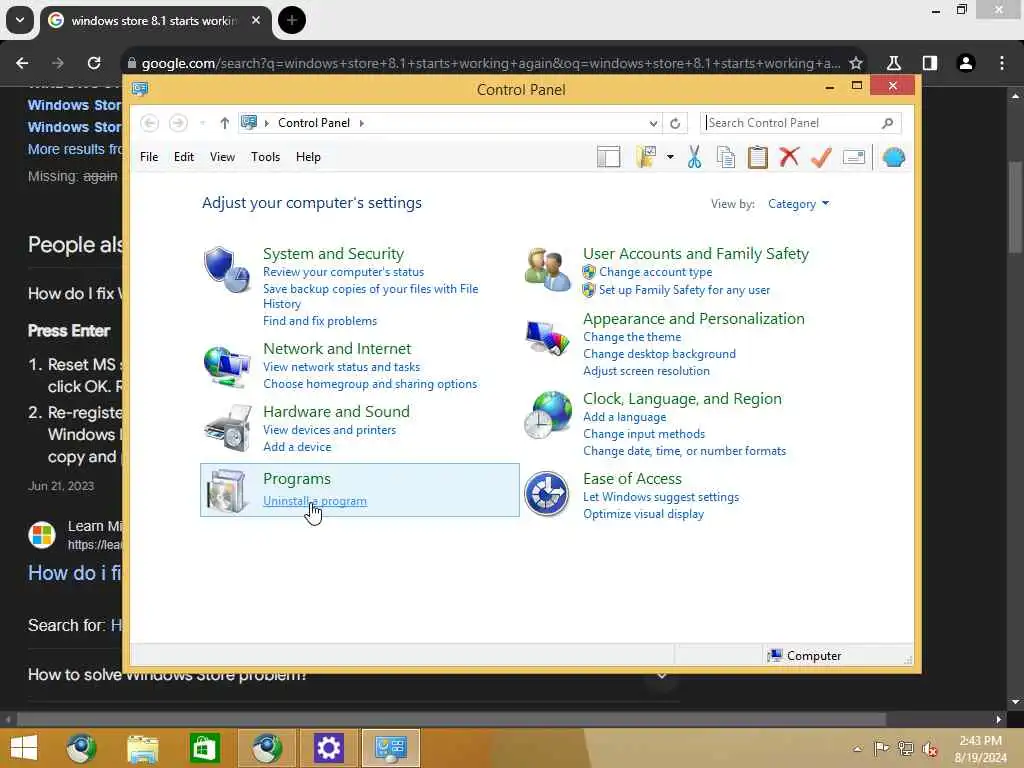Screen dimensions: 1024x768
Task: Click the Control Panel back arrow
Action: click(150, 123)
